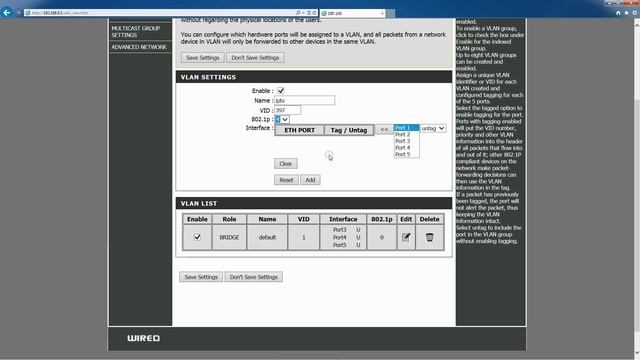Select the DIR-100 browser tab
The height and width of the screenshot is (360, 640).
(353, 13)
